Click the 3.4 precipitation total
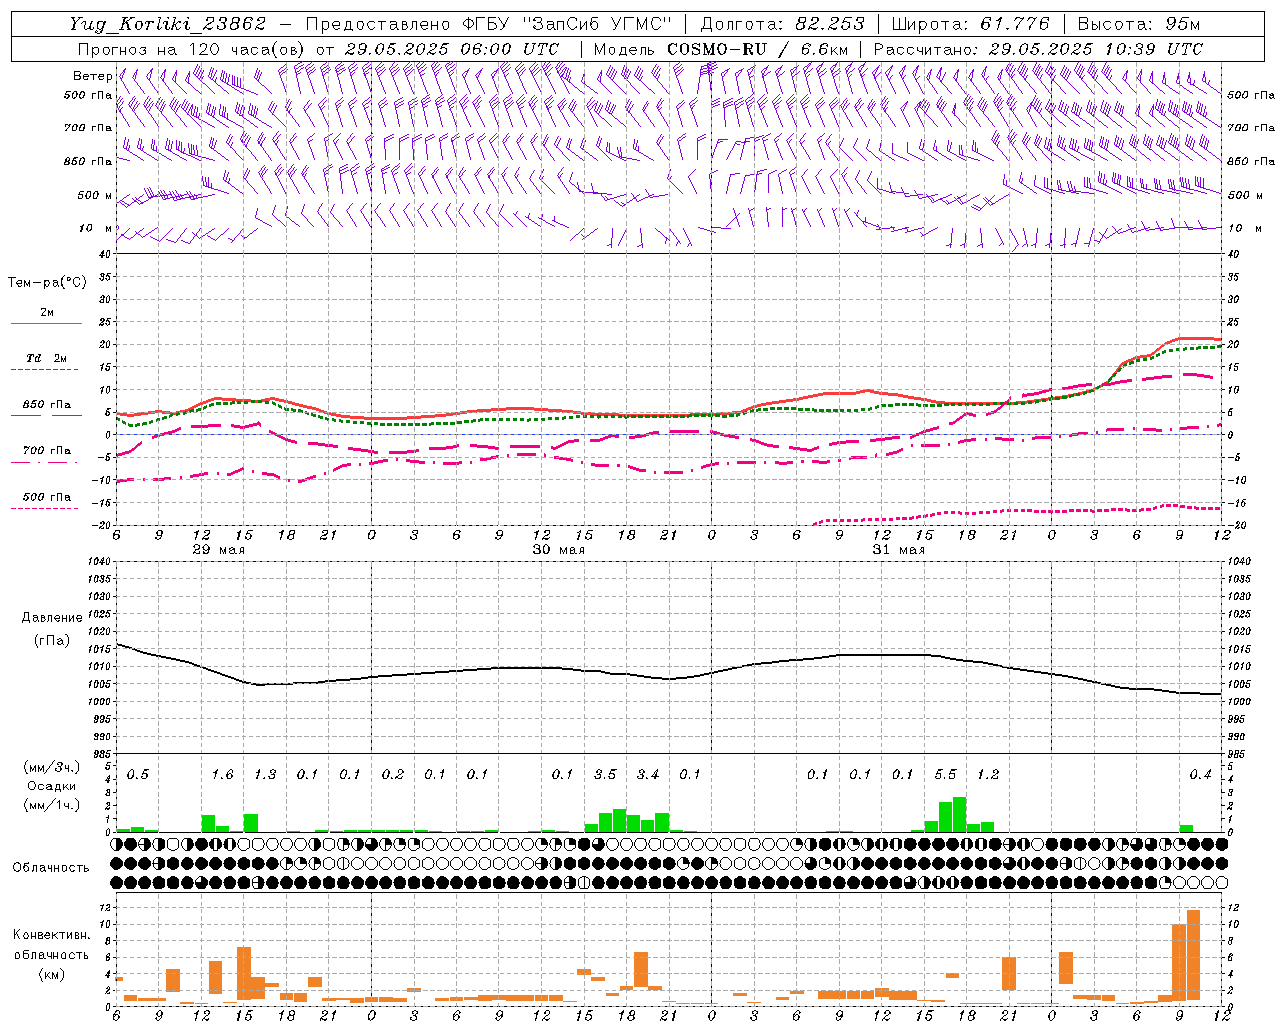This screenshot has width=1280, height=1024. (648, 775)
